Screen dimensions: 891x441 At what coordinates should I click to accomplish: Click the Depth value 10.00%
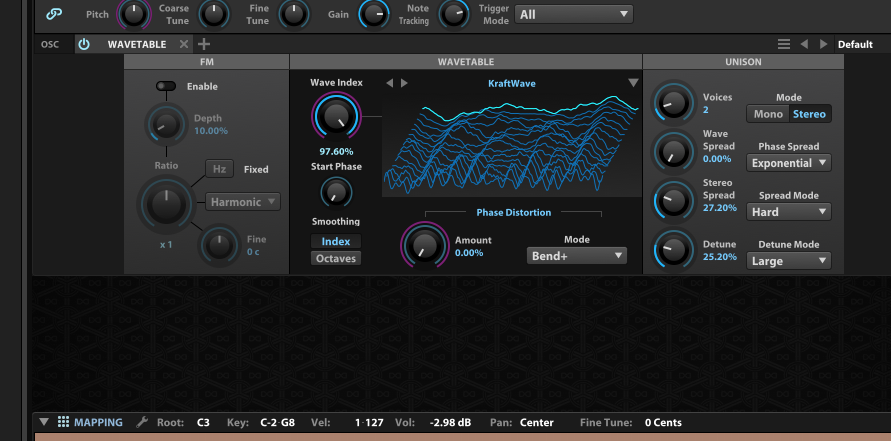[x=211, y=131]
